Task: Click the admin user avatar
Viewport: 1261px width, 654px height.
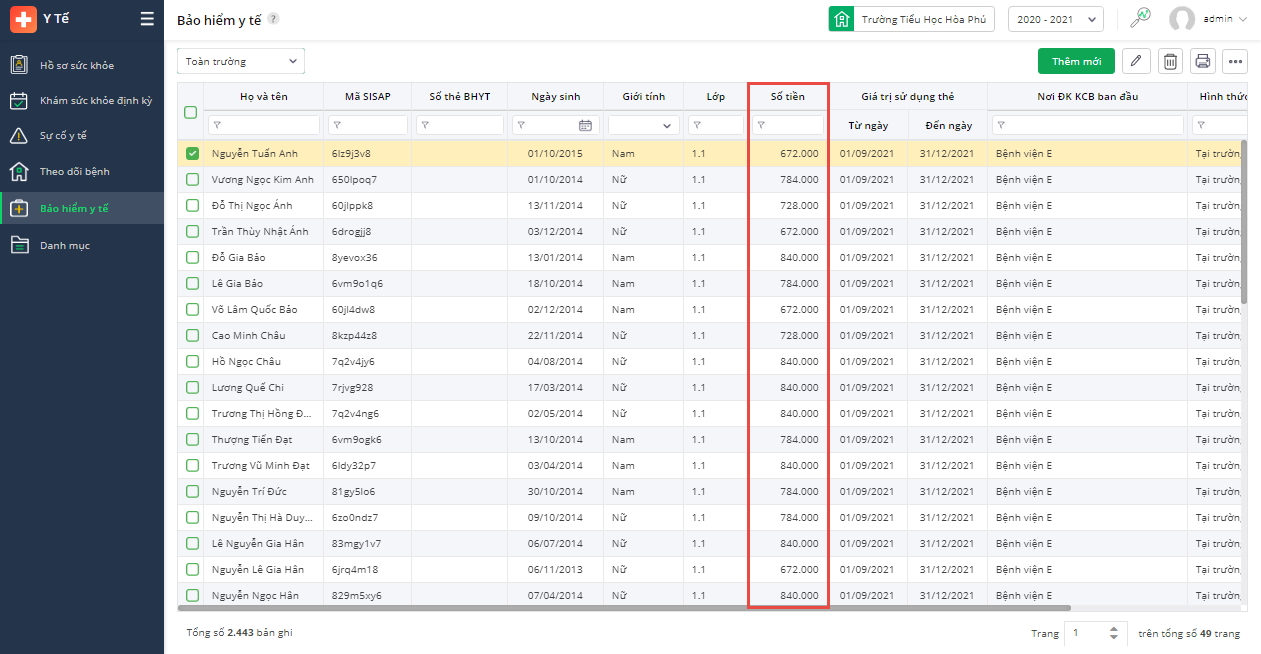Action: point(1182,19)
